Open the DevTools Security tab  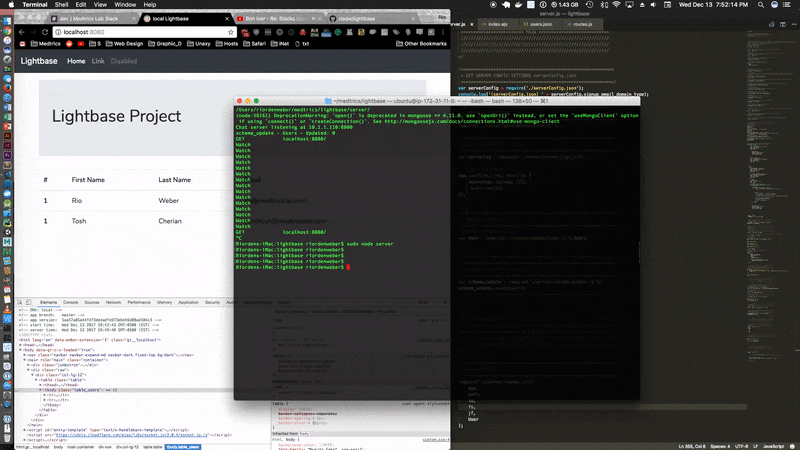tap(212, 303)
